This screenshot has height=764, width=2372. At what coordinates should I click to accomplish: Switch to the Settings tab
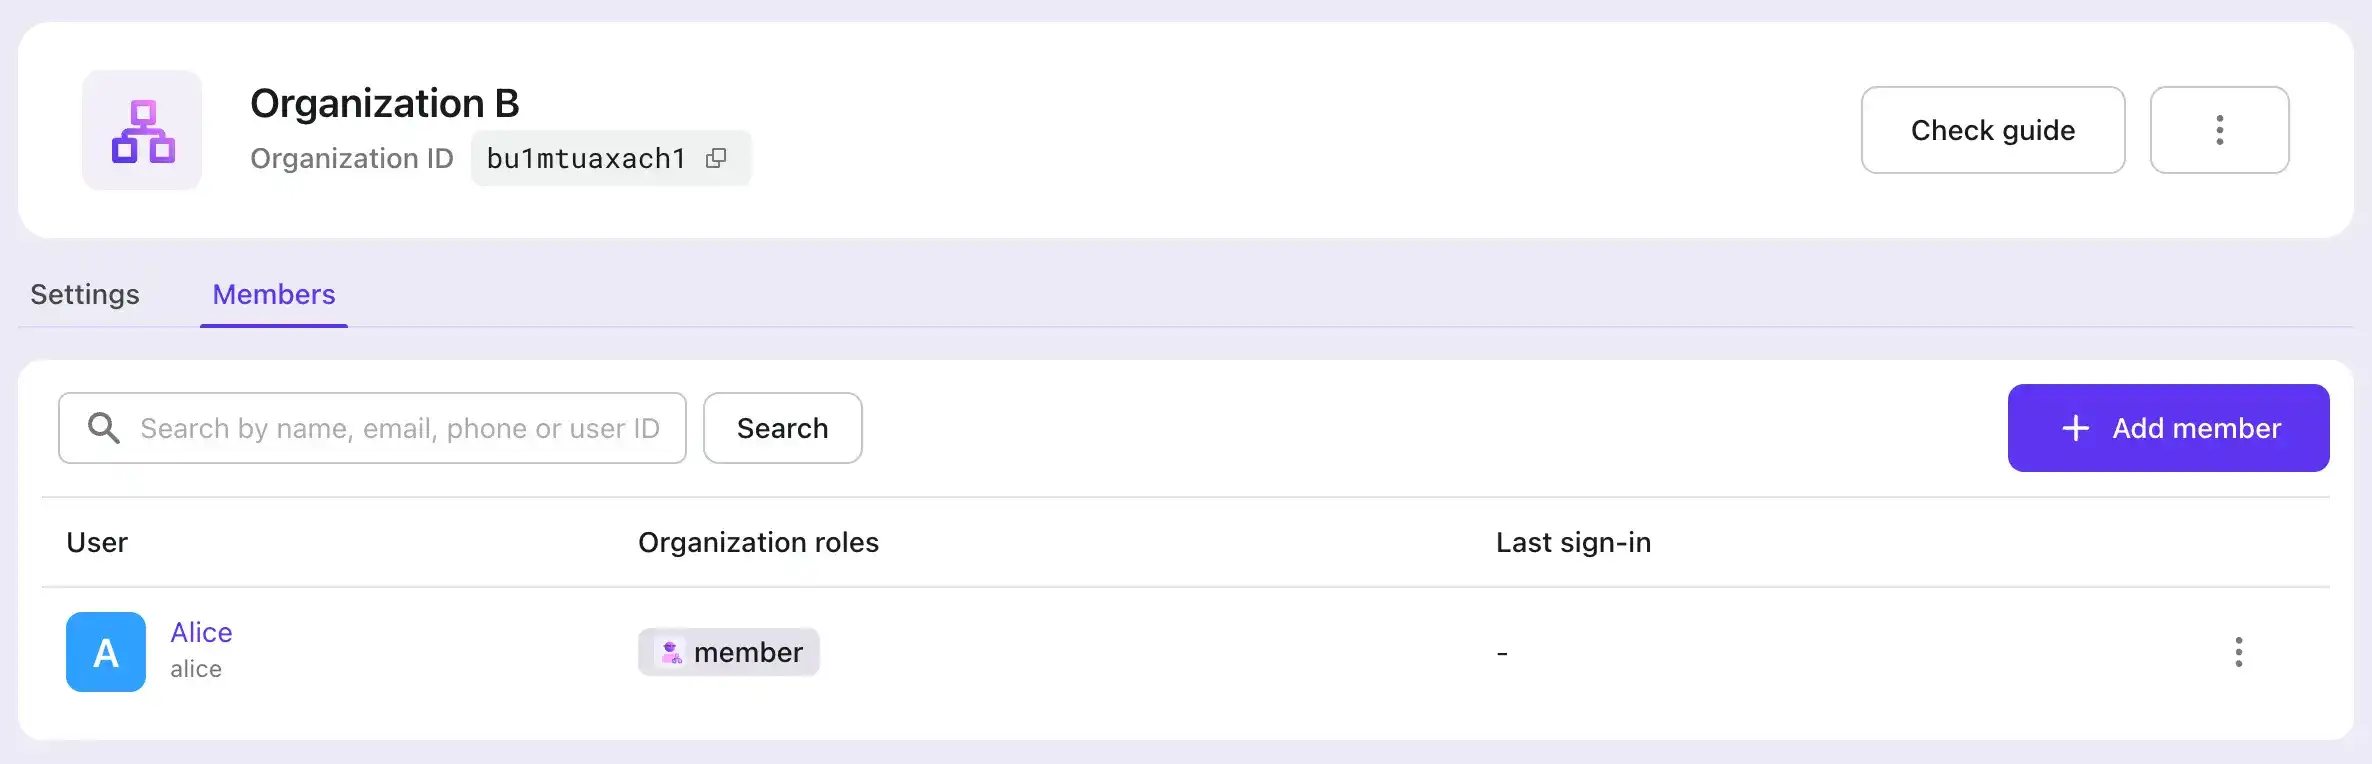coord(85,294)
